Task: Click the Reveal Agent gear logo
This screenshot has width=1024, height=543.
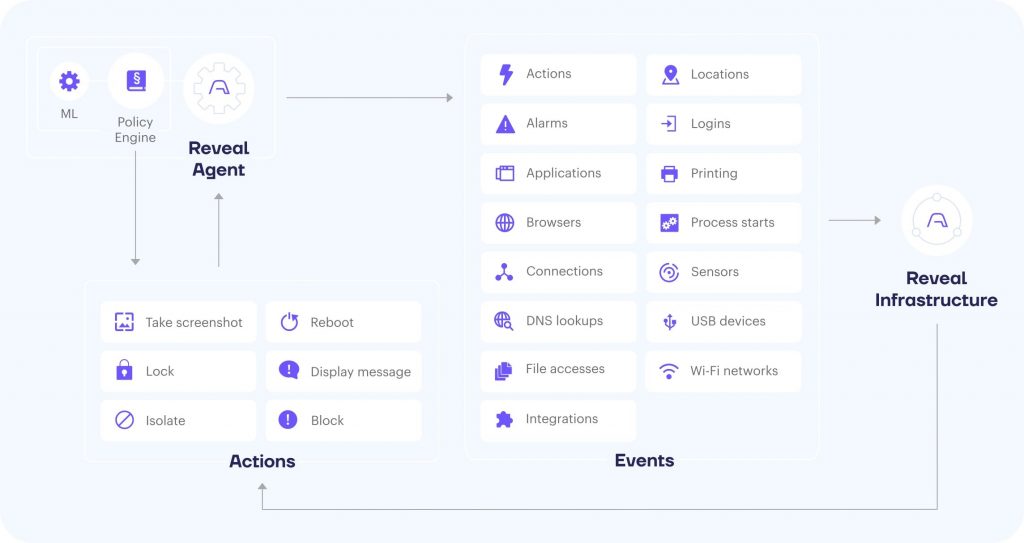Action: coord(219,88)
